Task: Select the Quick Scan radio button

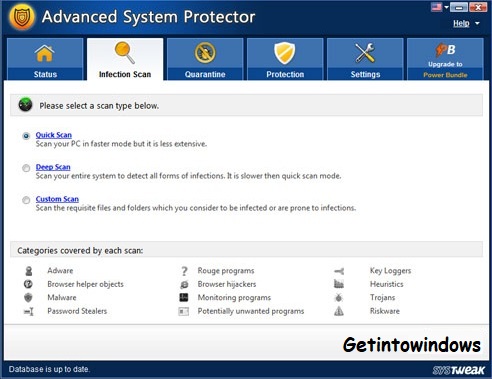Action: pyautogui.click(x=26, y=136)
